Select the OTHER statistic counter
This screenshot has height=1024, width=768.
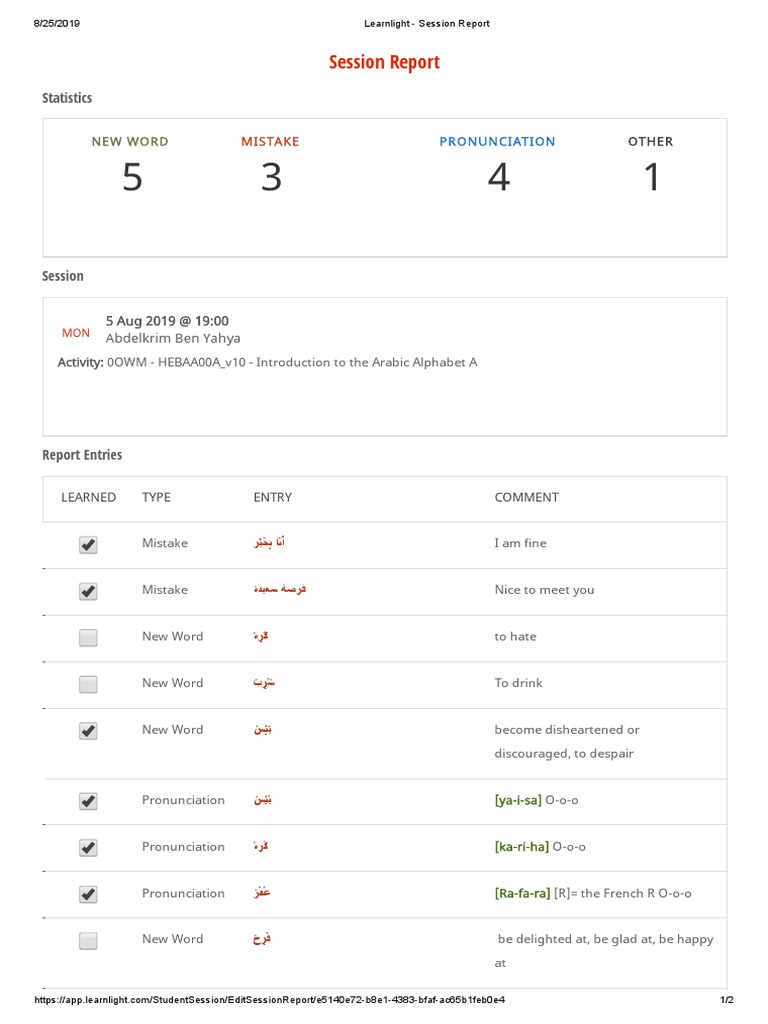click(651, 178)
